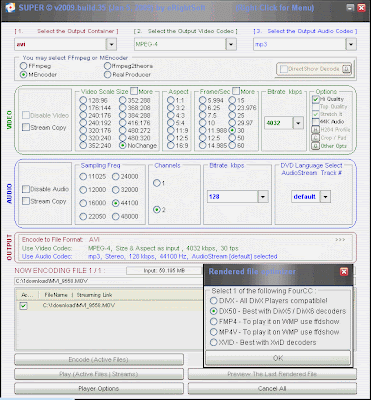Select 352:288 video scale size
371x400 pixels.
click(123, 100)
